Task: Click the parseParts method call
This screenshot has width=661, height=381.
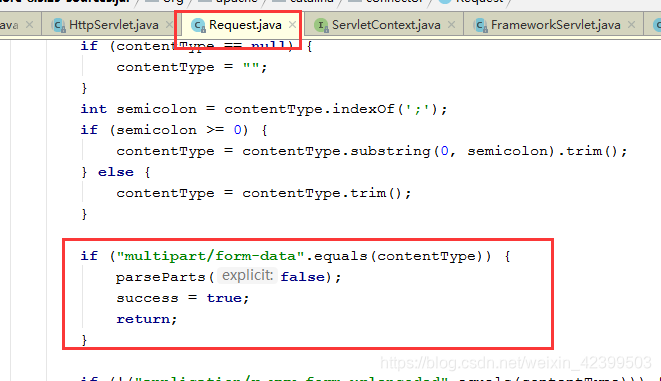Action: [161, 277]
